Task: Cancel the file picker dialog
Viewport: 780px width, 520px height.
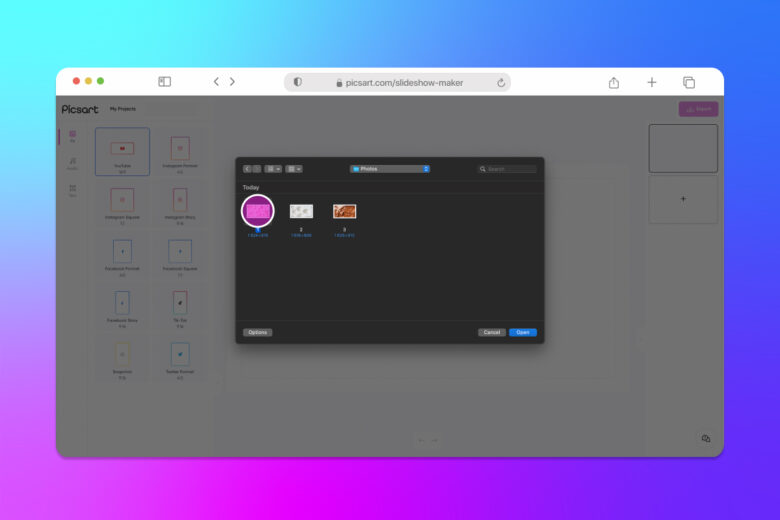Action: pos(492,332)
